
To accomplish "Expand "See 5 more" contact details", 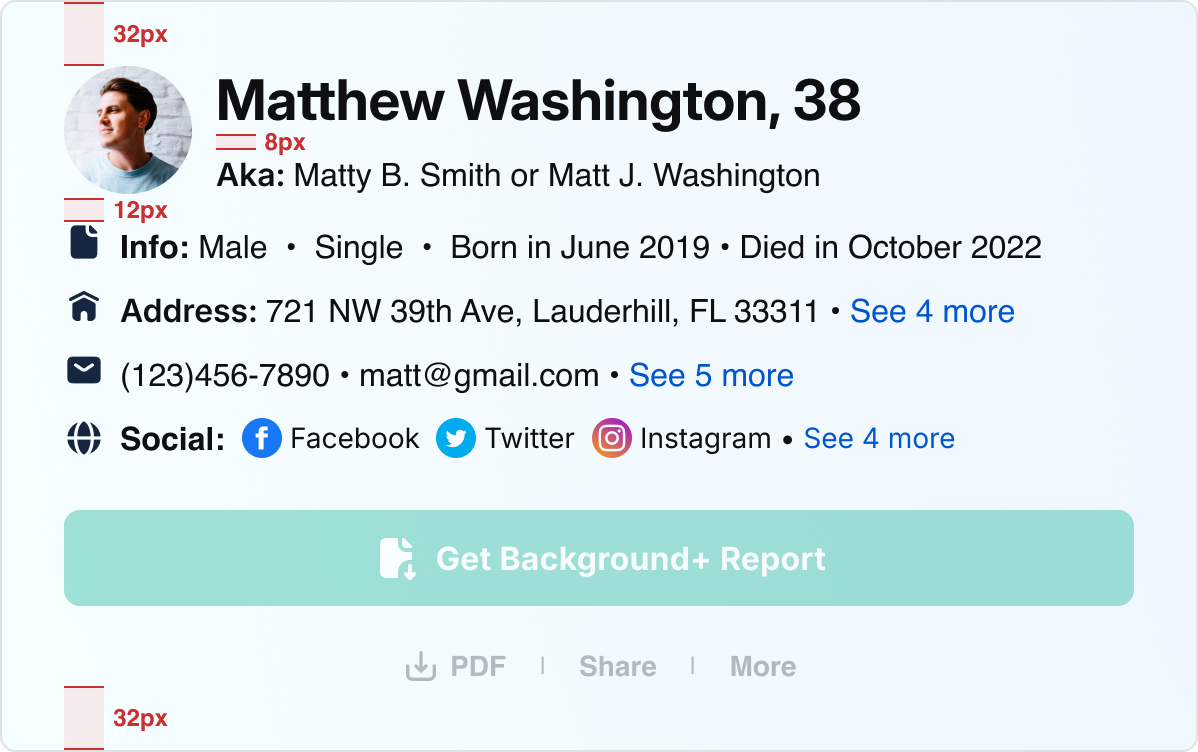I will tap(711, 376).
